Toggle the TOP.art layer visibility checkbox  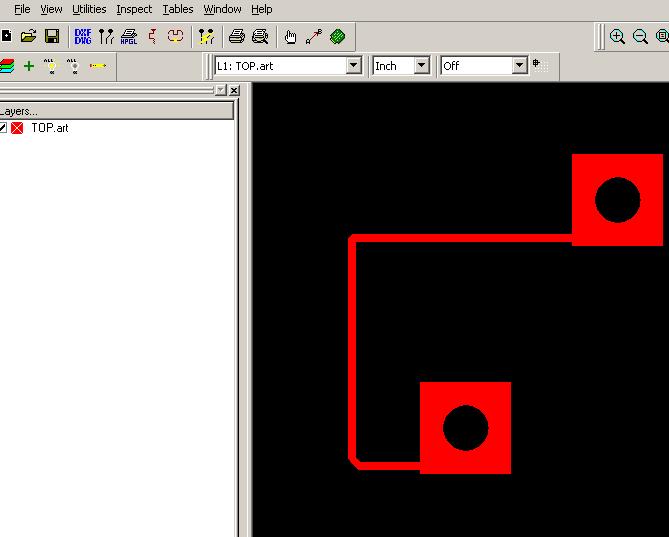[x=3, y=128]
